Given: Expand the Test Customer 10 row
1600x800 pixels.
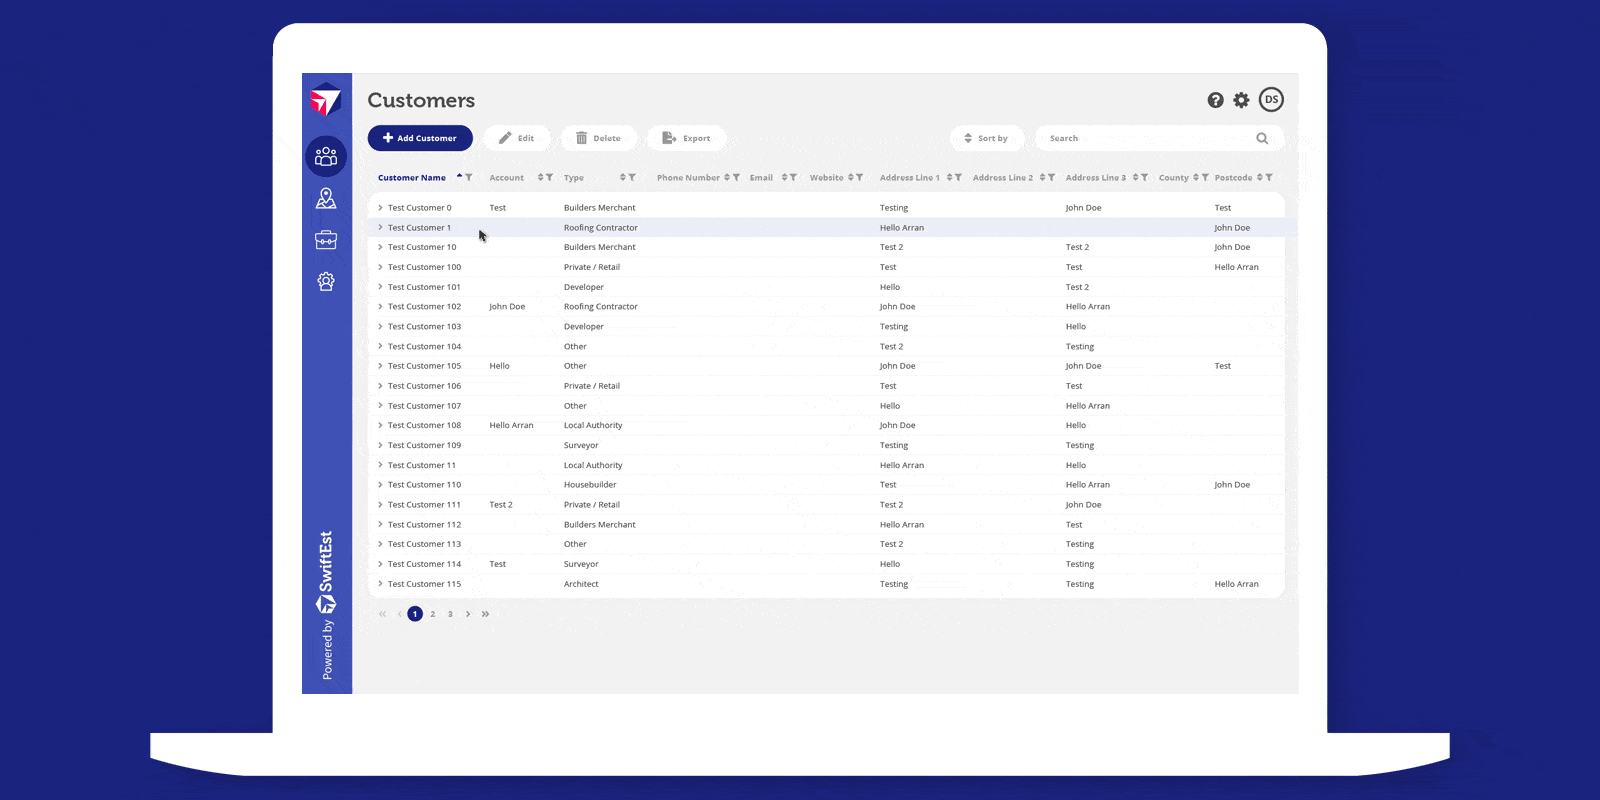Looking at the screenshot, I should click(x=380, y=247).
